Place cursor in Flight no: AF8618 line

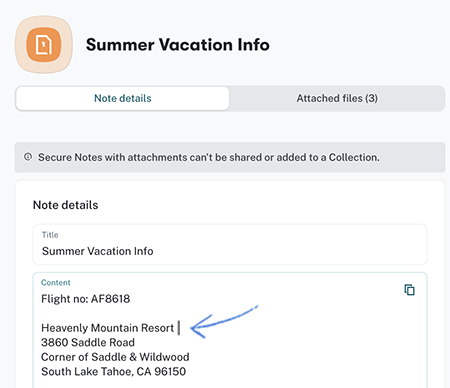[x=86, y=299]
